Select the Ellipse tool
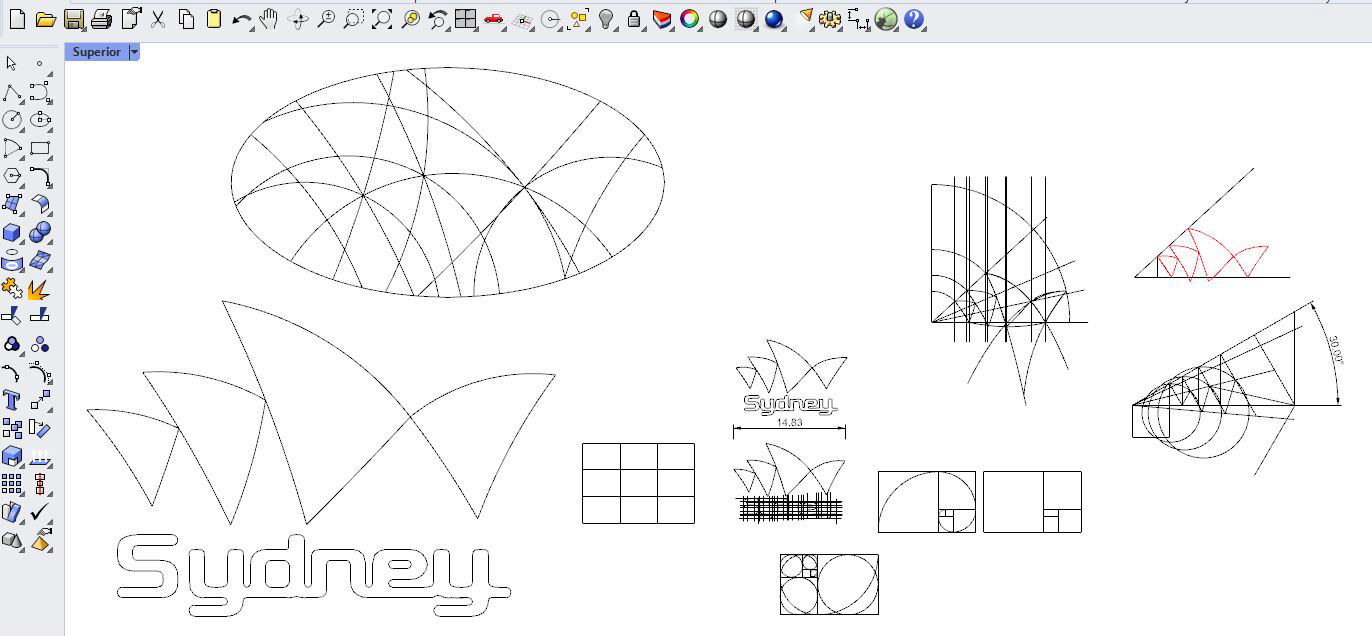Screen dimensions: 1372x636 point(40,120)
